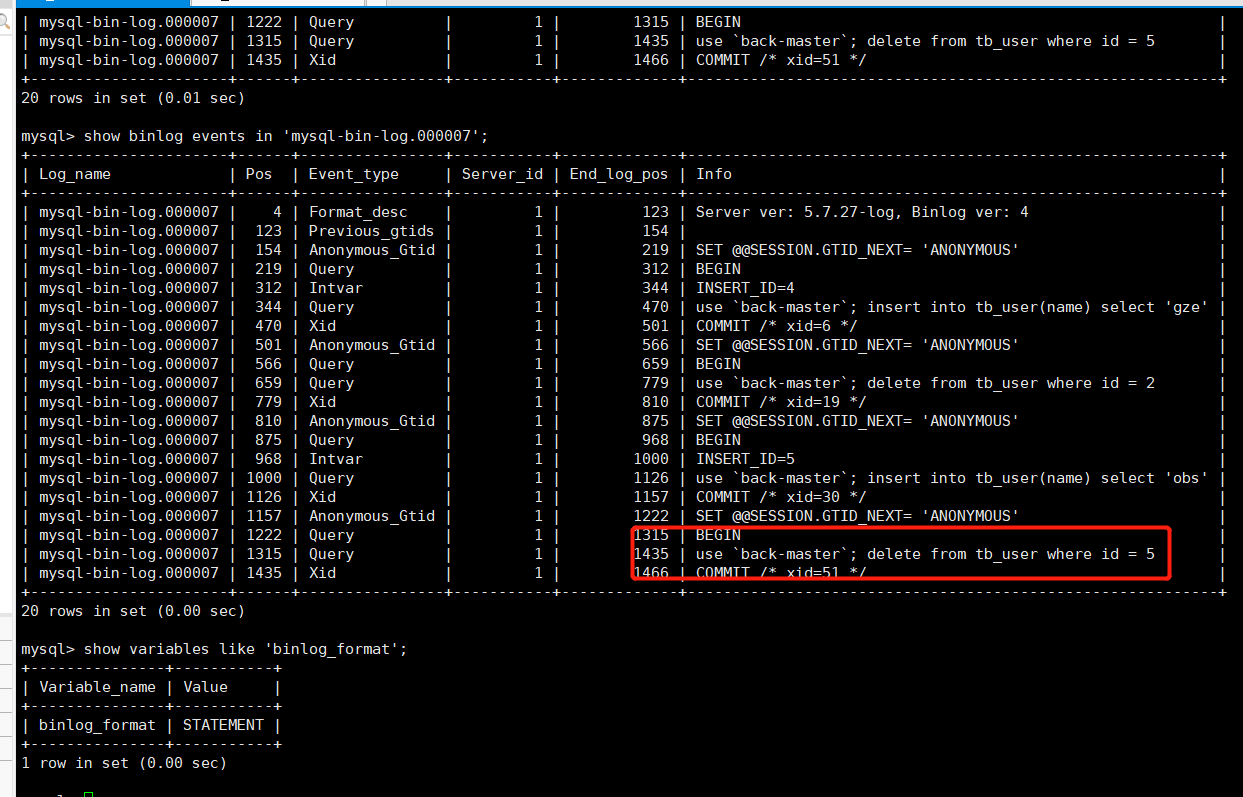Click the 'show binlog events in' command line
The height and width of the screenshot is (797, 1243).
click(255, 136)
